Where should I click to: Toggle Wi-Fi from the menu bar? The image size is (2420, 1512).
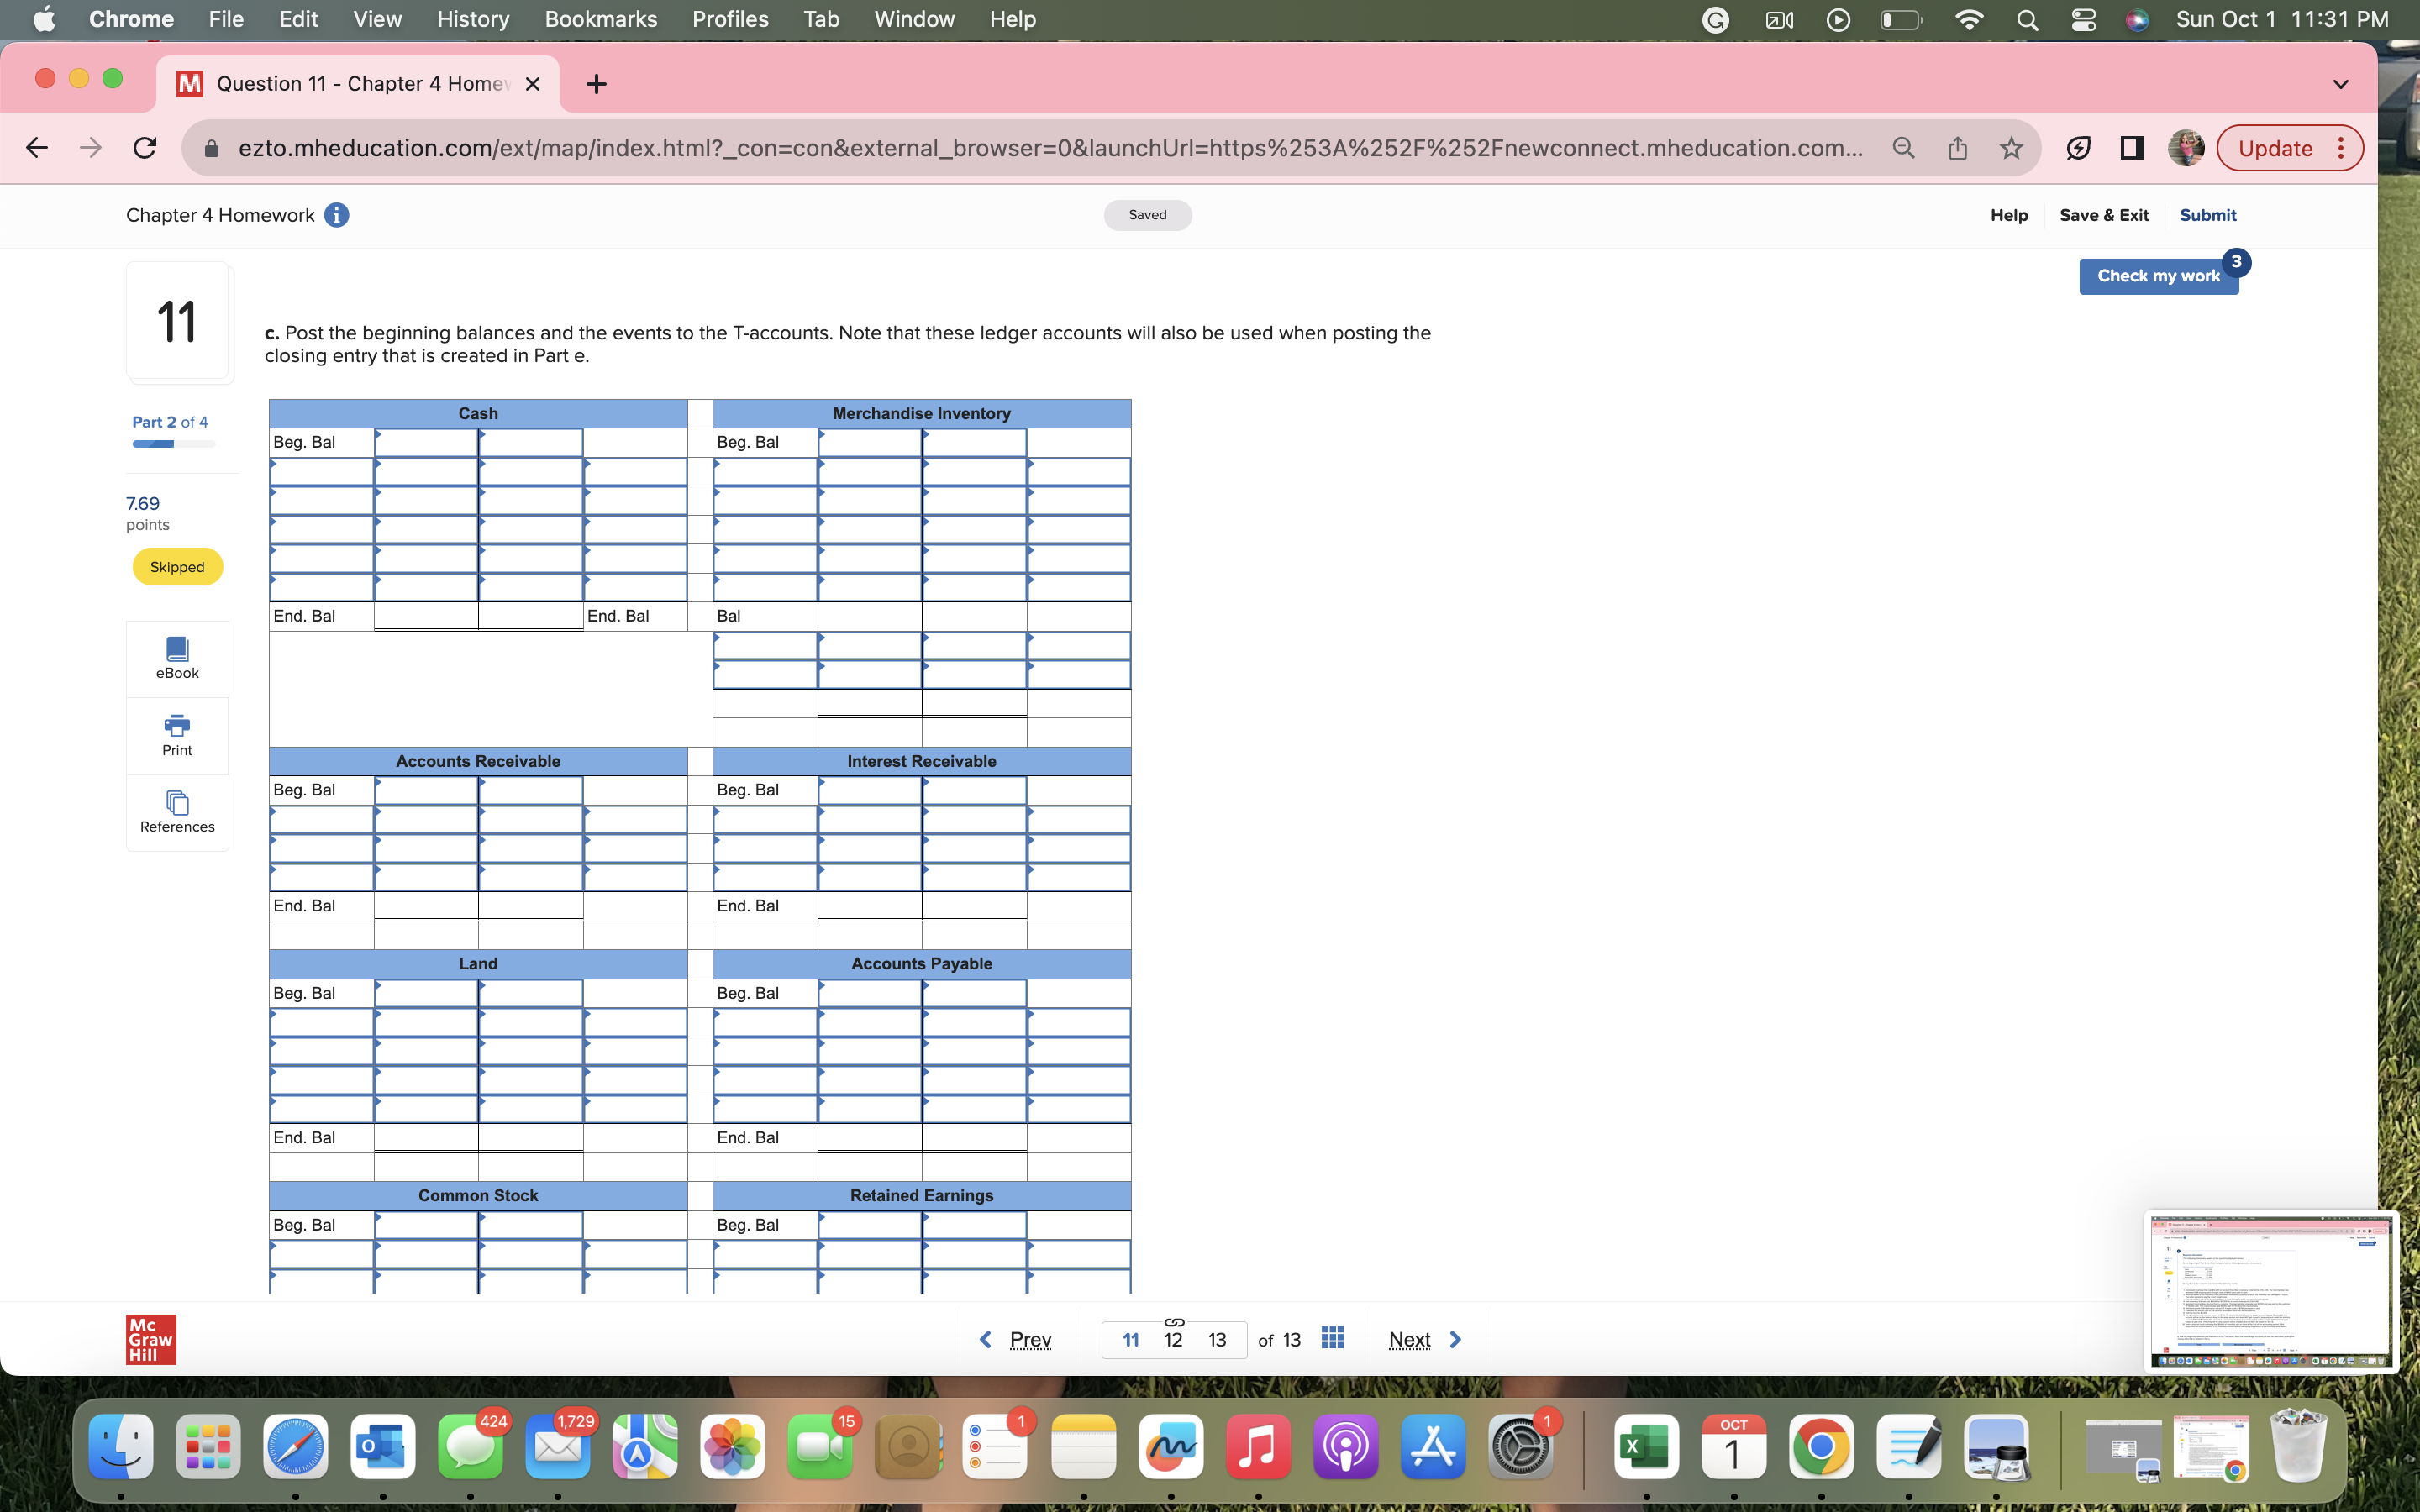[x=1968, y=19]
